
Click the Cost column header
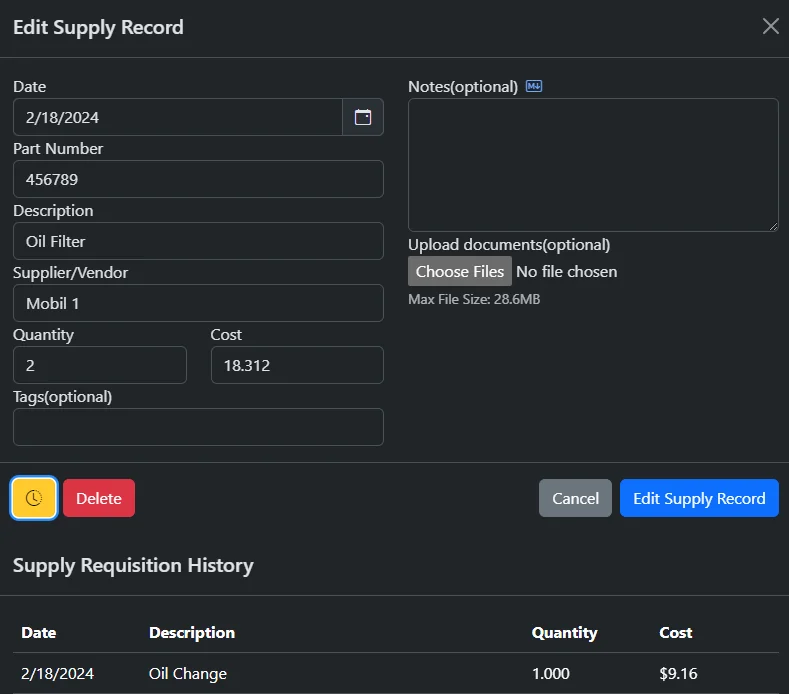tap(676, 632)
